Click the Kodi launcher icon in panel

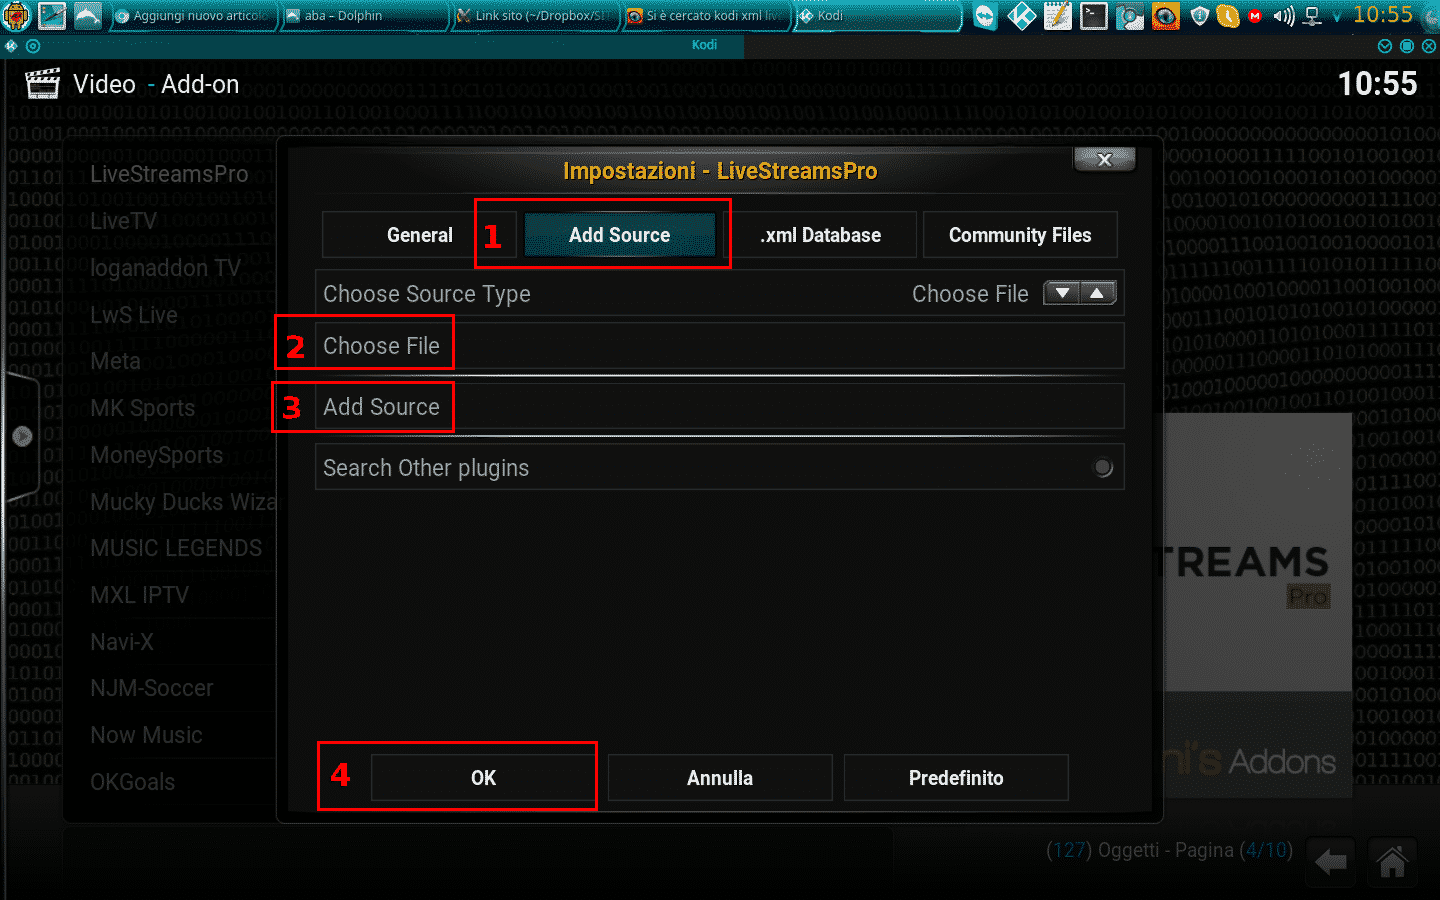[1021, 16]
